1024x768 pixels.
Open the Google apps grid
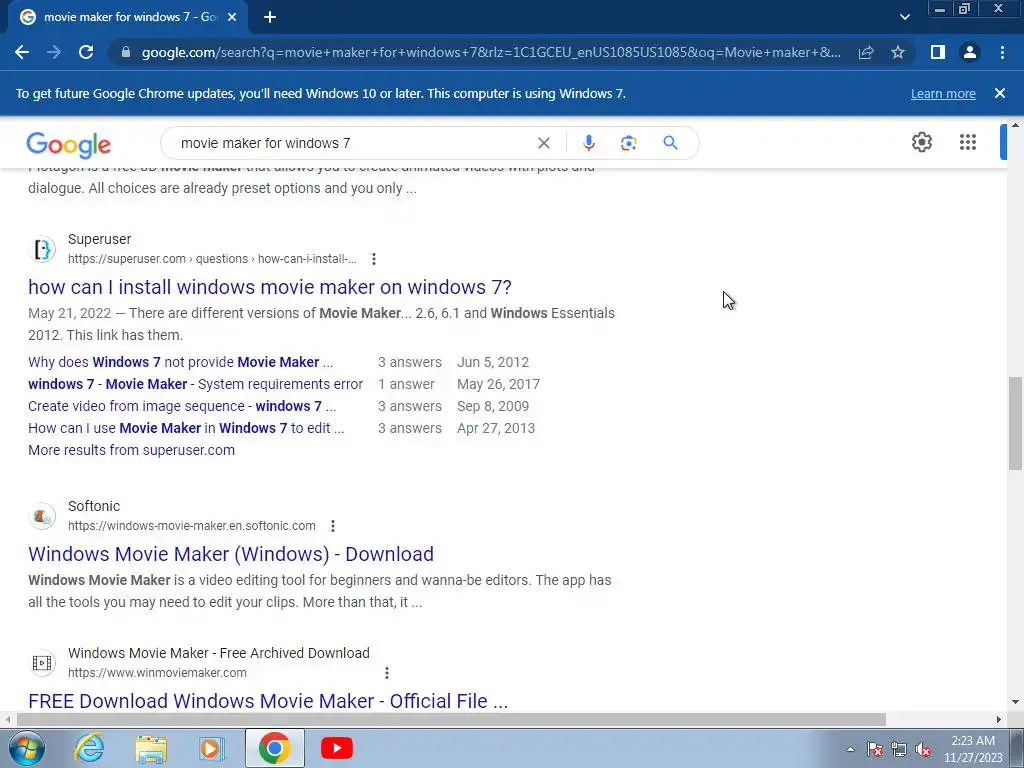coord(968,142)
